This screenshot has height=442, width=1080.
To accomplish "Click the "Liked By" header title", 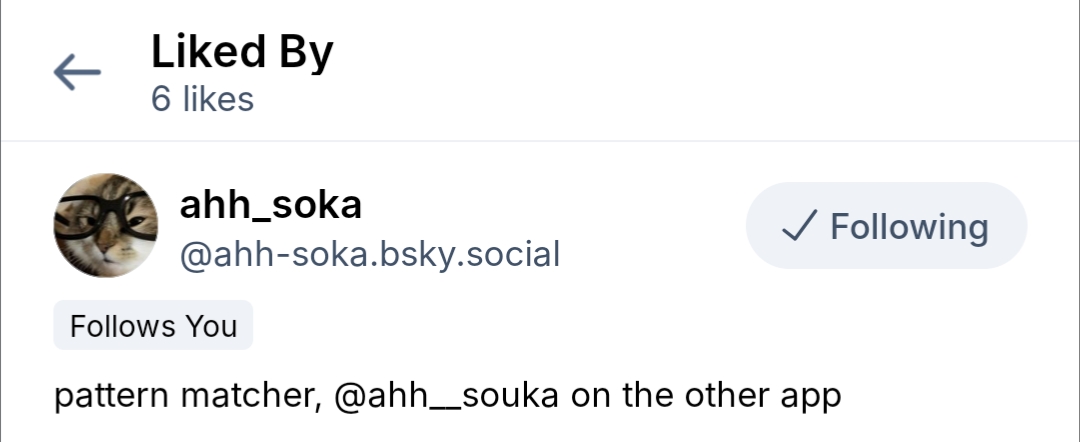I will (242, 52).
